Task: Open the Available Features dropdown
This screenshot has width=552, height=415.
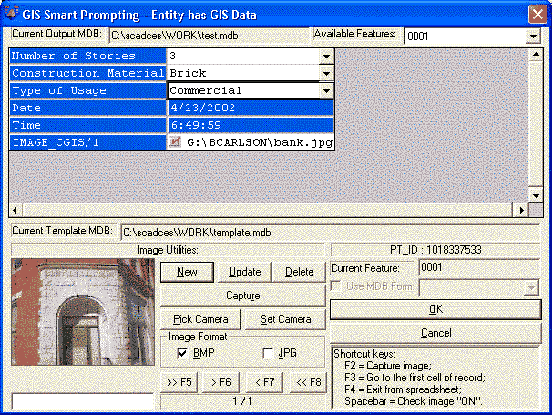Action: pyautogui.click(x=533, y=36)
